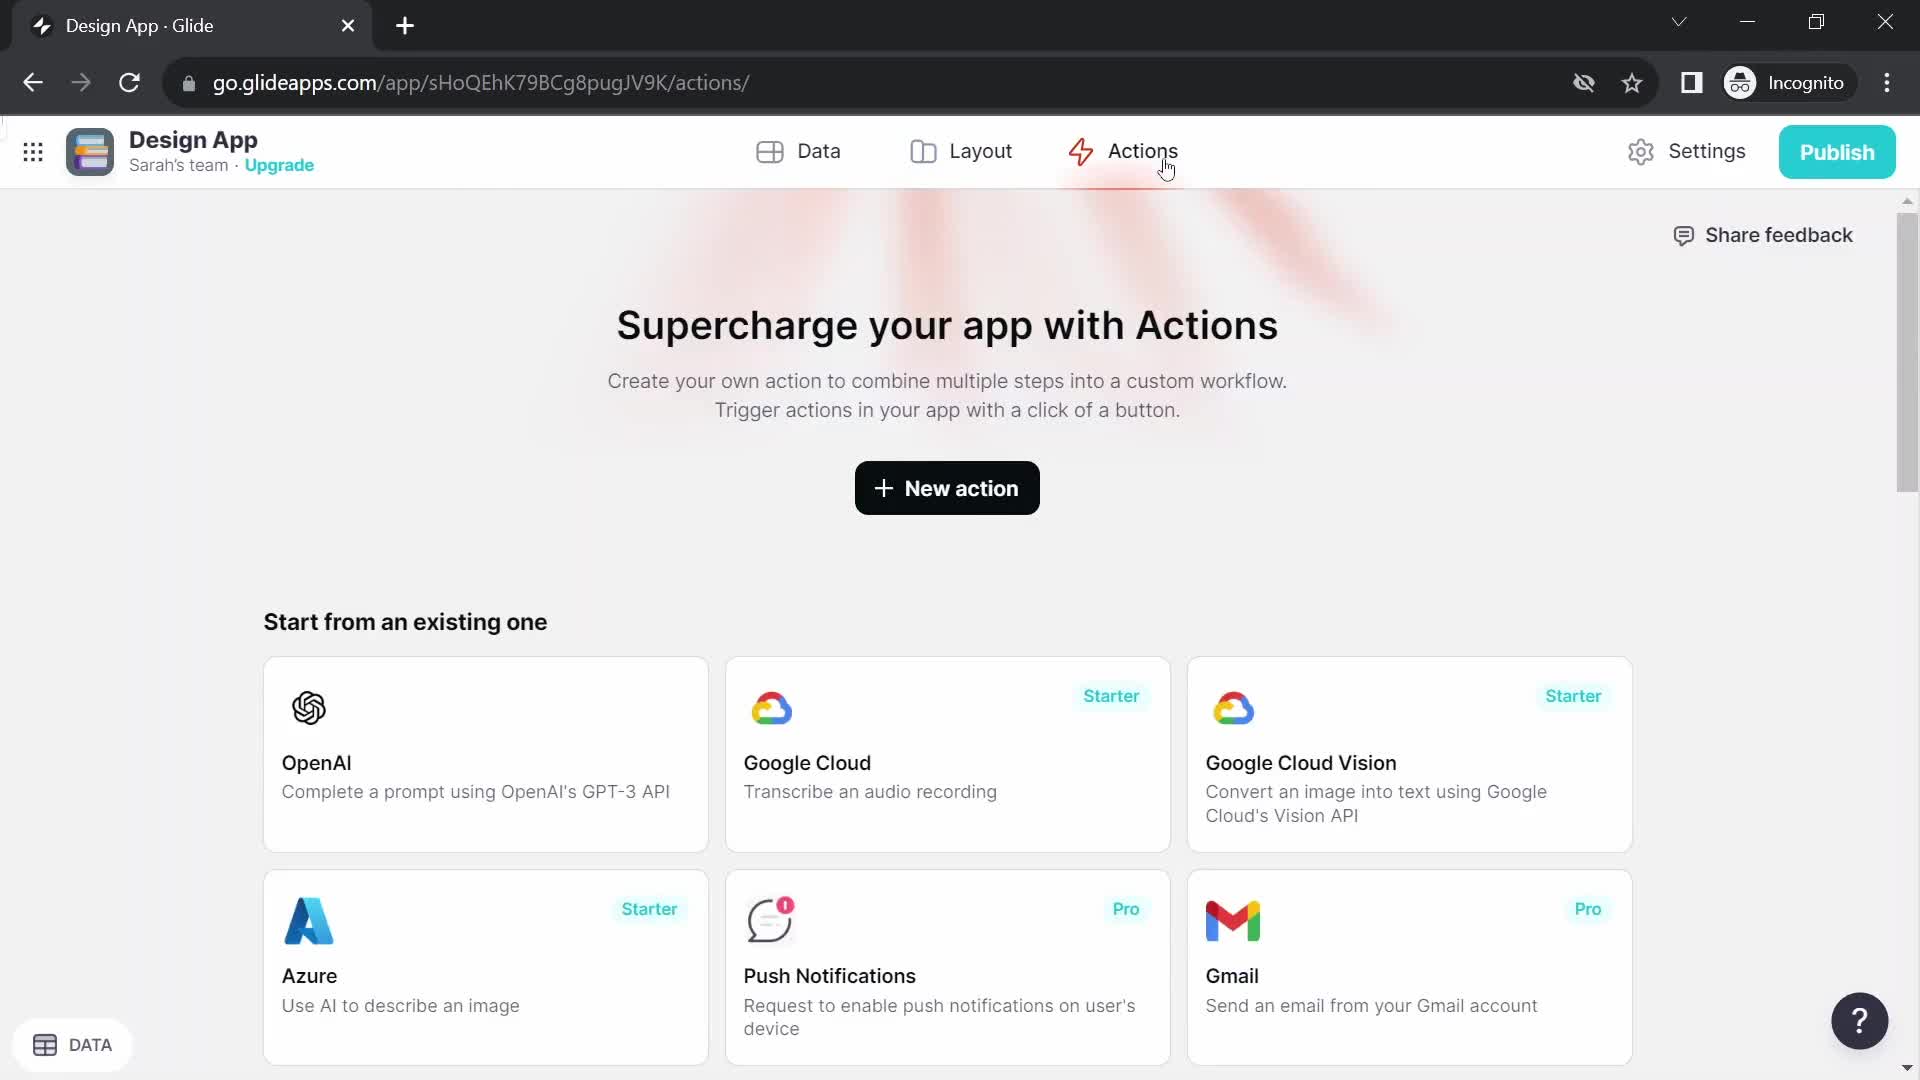Click the Actions lightning bolt icon
The image size is (1920, 1080).
(x=1080, y=150)
